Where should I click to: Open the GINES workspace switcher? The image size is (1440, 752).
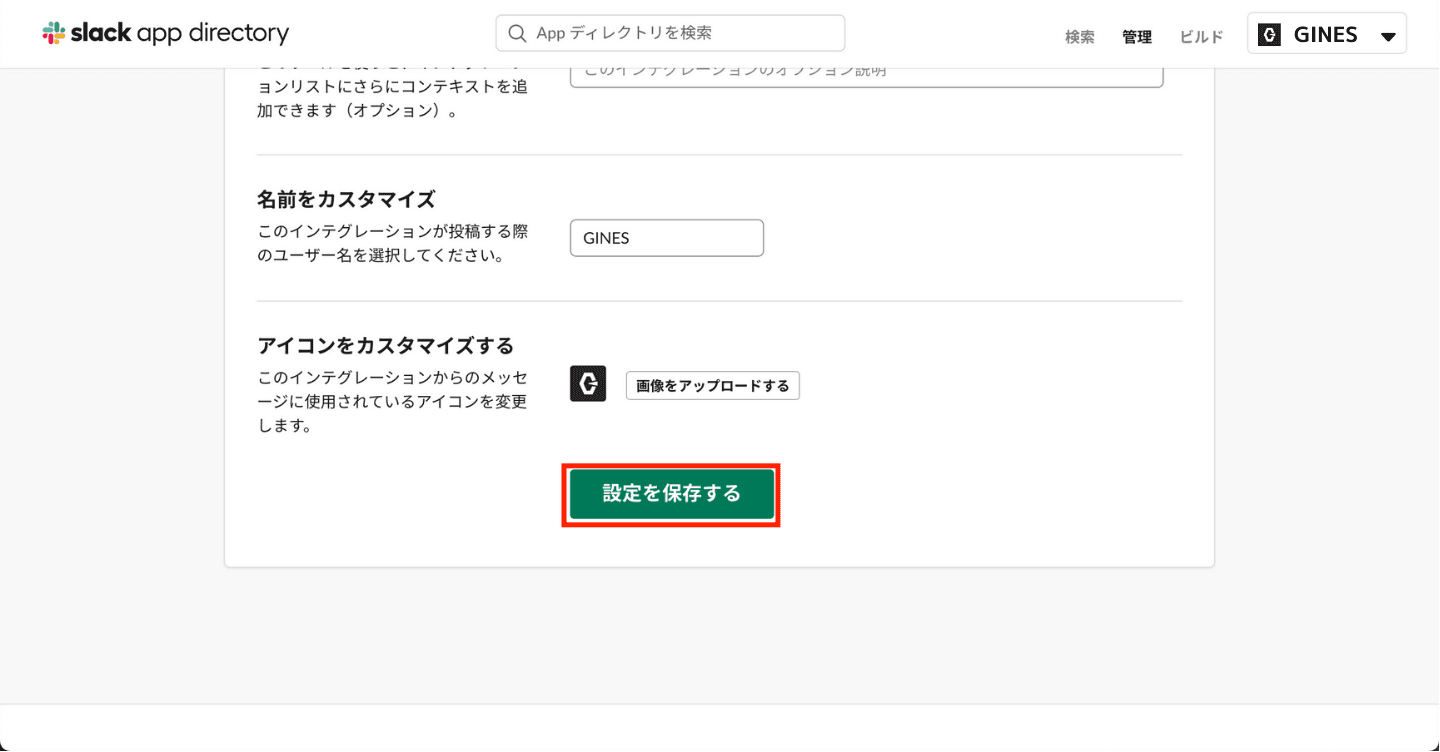(x=1326, y=35)
